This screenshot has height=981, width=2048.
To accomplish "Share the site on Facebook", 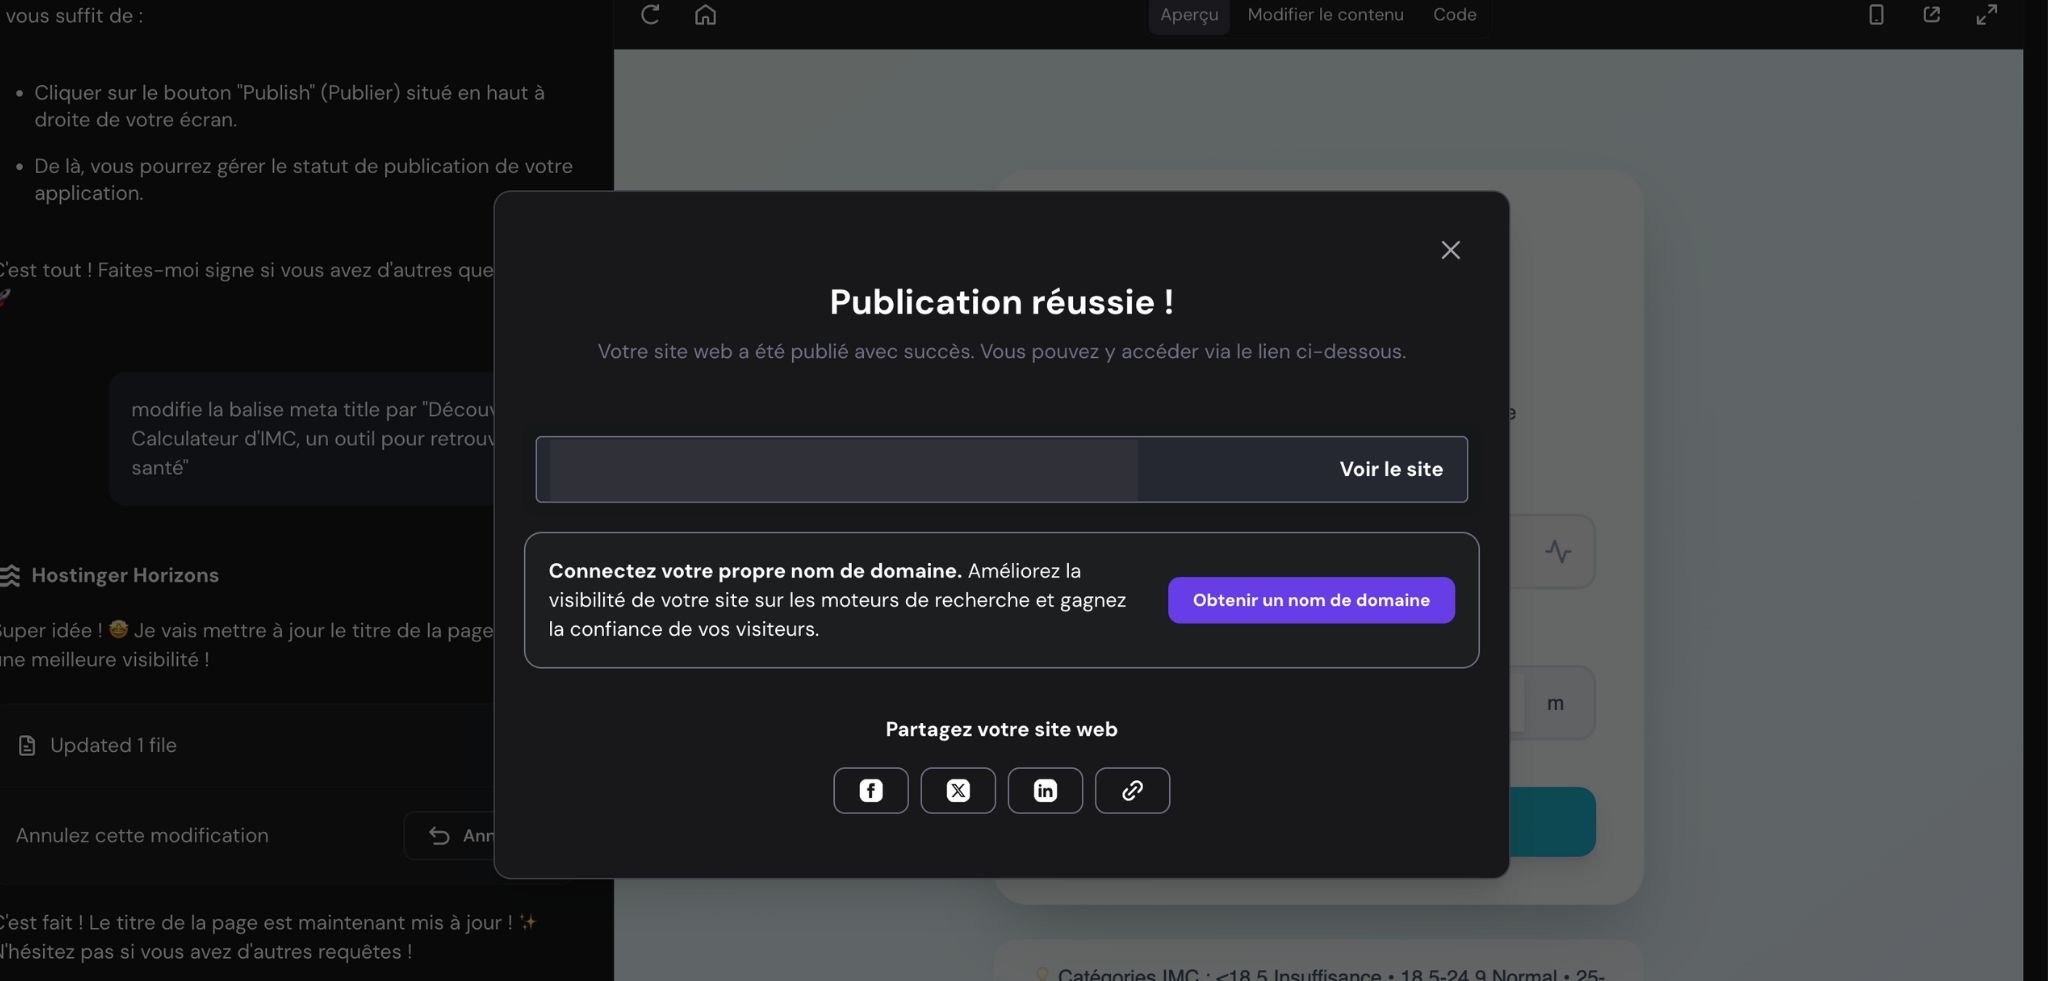I will (x=870, y=790).
